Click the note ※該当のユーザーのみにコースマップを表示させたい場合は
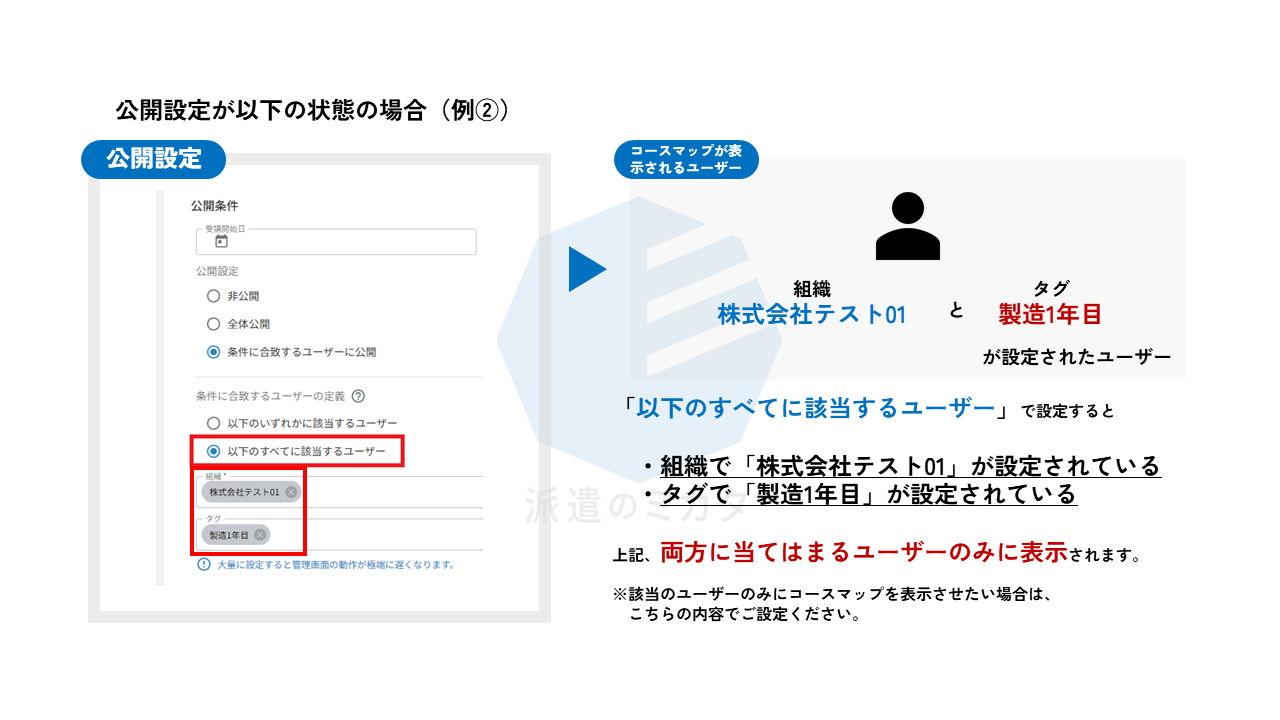Viewport: 1280px width, 720px height. (x=833, y=594)
